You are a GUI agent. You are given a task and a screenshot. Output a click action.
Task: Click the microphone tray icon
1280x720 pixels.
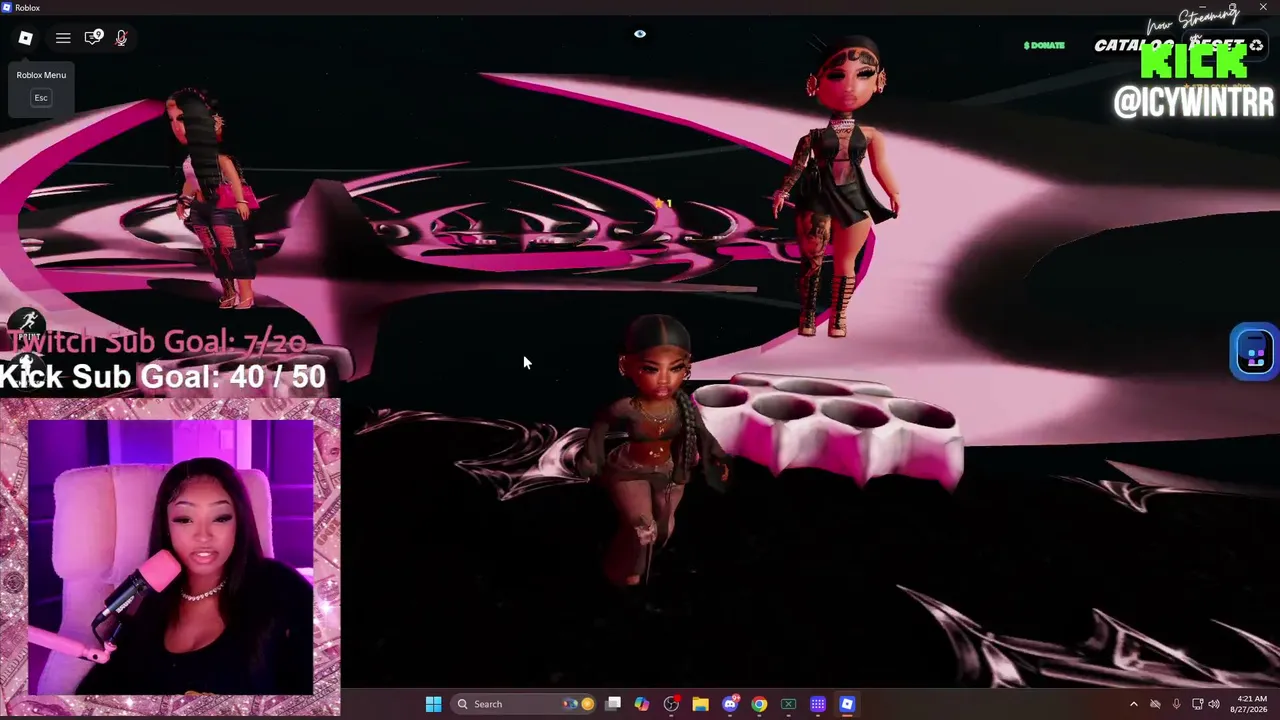(x=1176, y=704)
